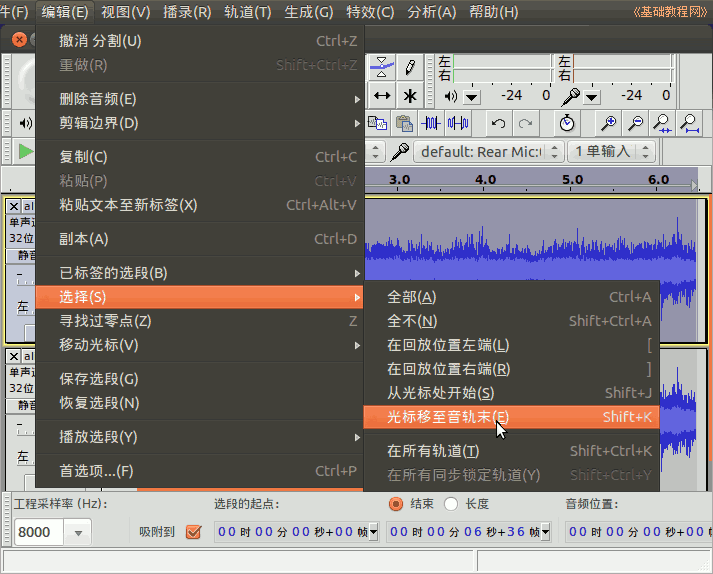Select the Draw pencil tool
Screen dimensions: 713x574
pos(410,67)
